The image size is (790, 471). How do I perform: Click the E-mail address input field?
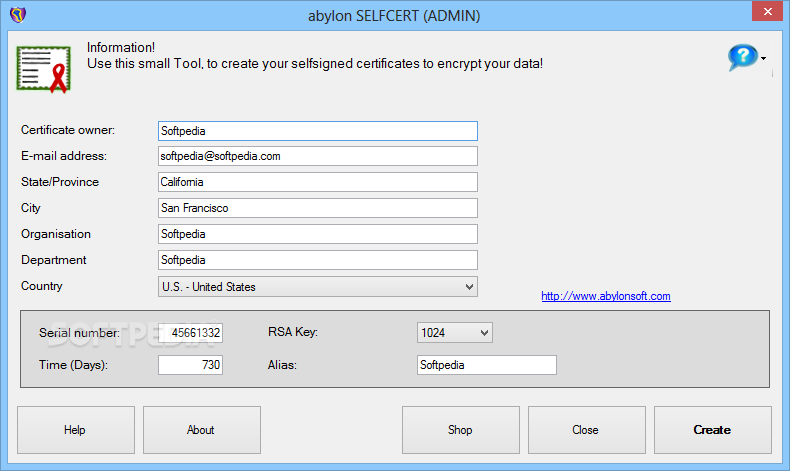click(317, 156)
